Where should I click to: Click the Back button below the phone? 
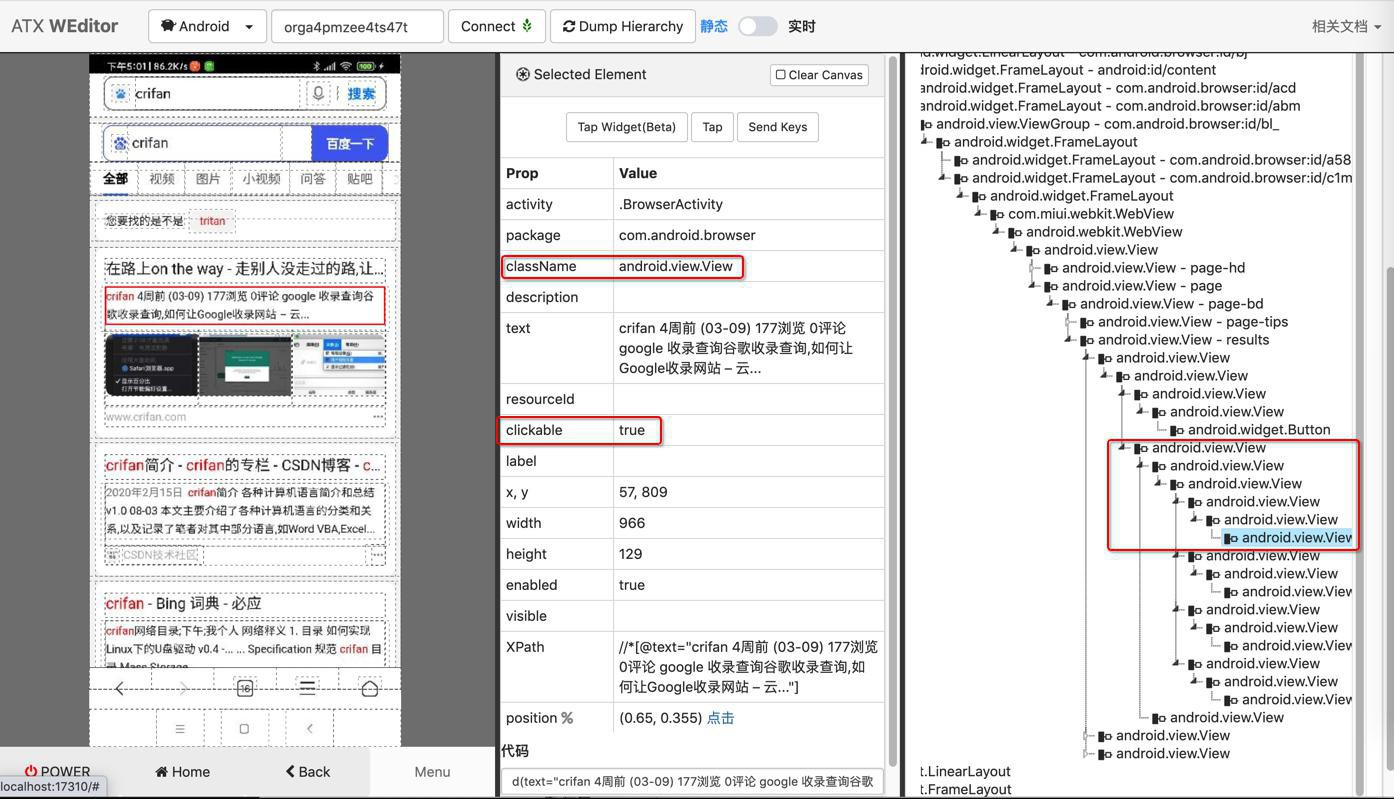point(308,771)
